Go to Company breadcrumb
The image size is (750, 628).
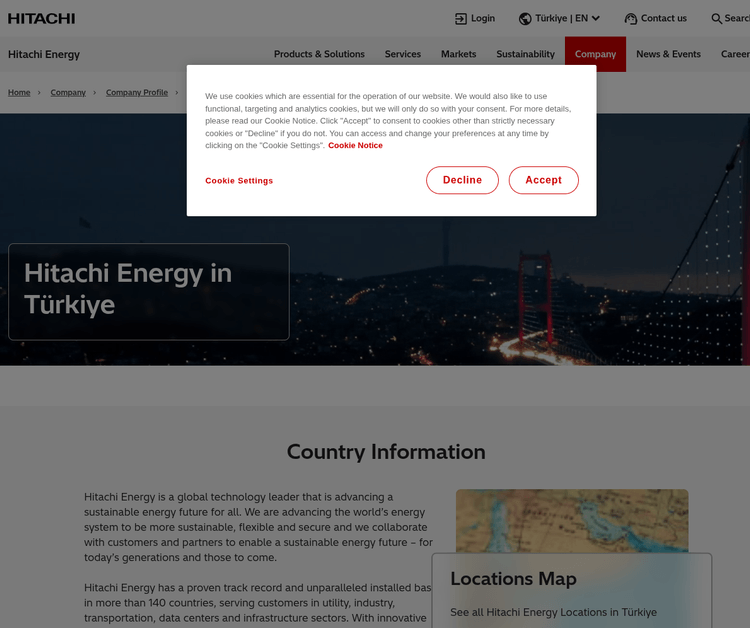(68, 92)
